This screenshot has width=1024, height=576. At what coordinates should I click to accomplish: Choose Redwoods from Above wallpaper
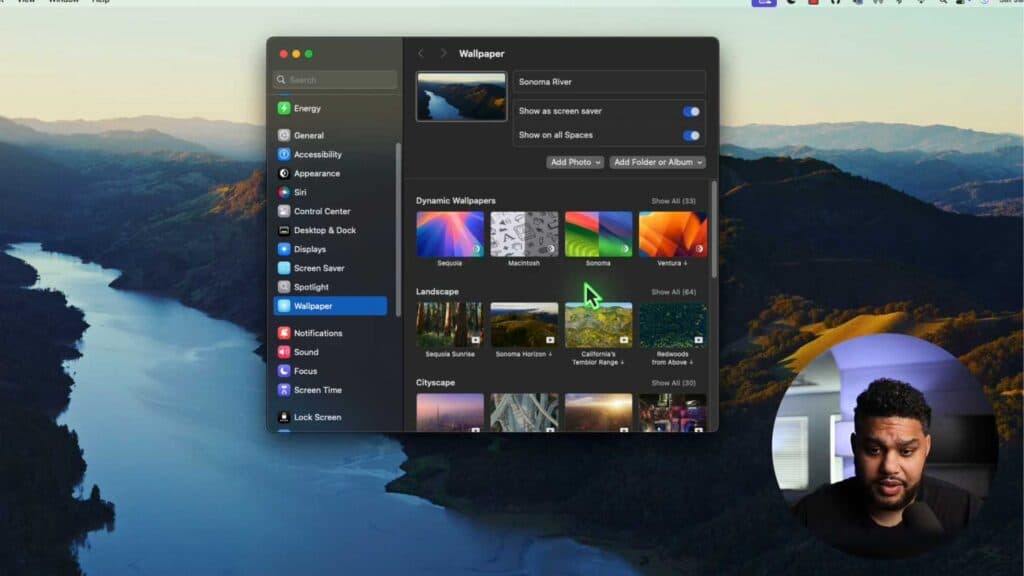[673, 325]
